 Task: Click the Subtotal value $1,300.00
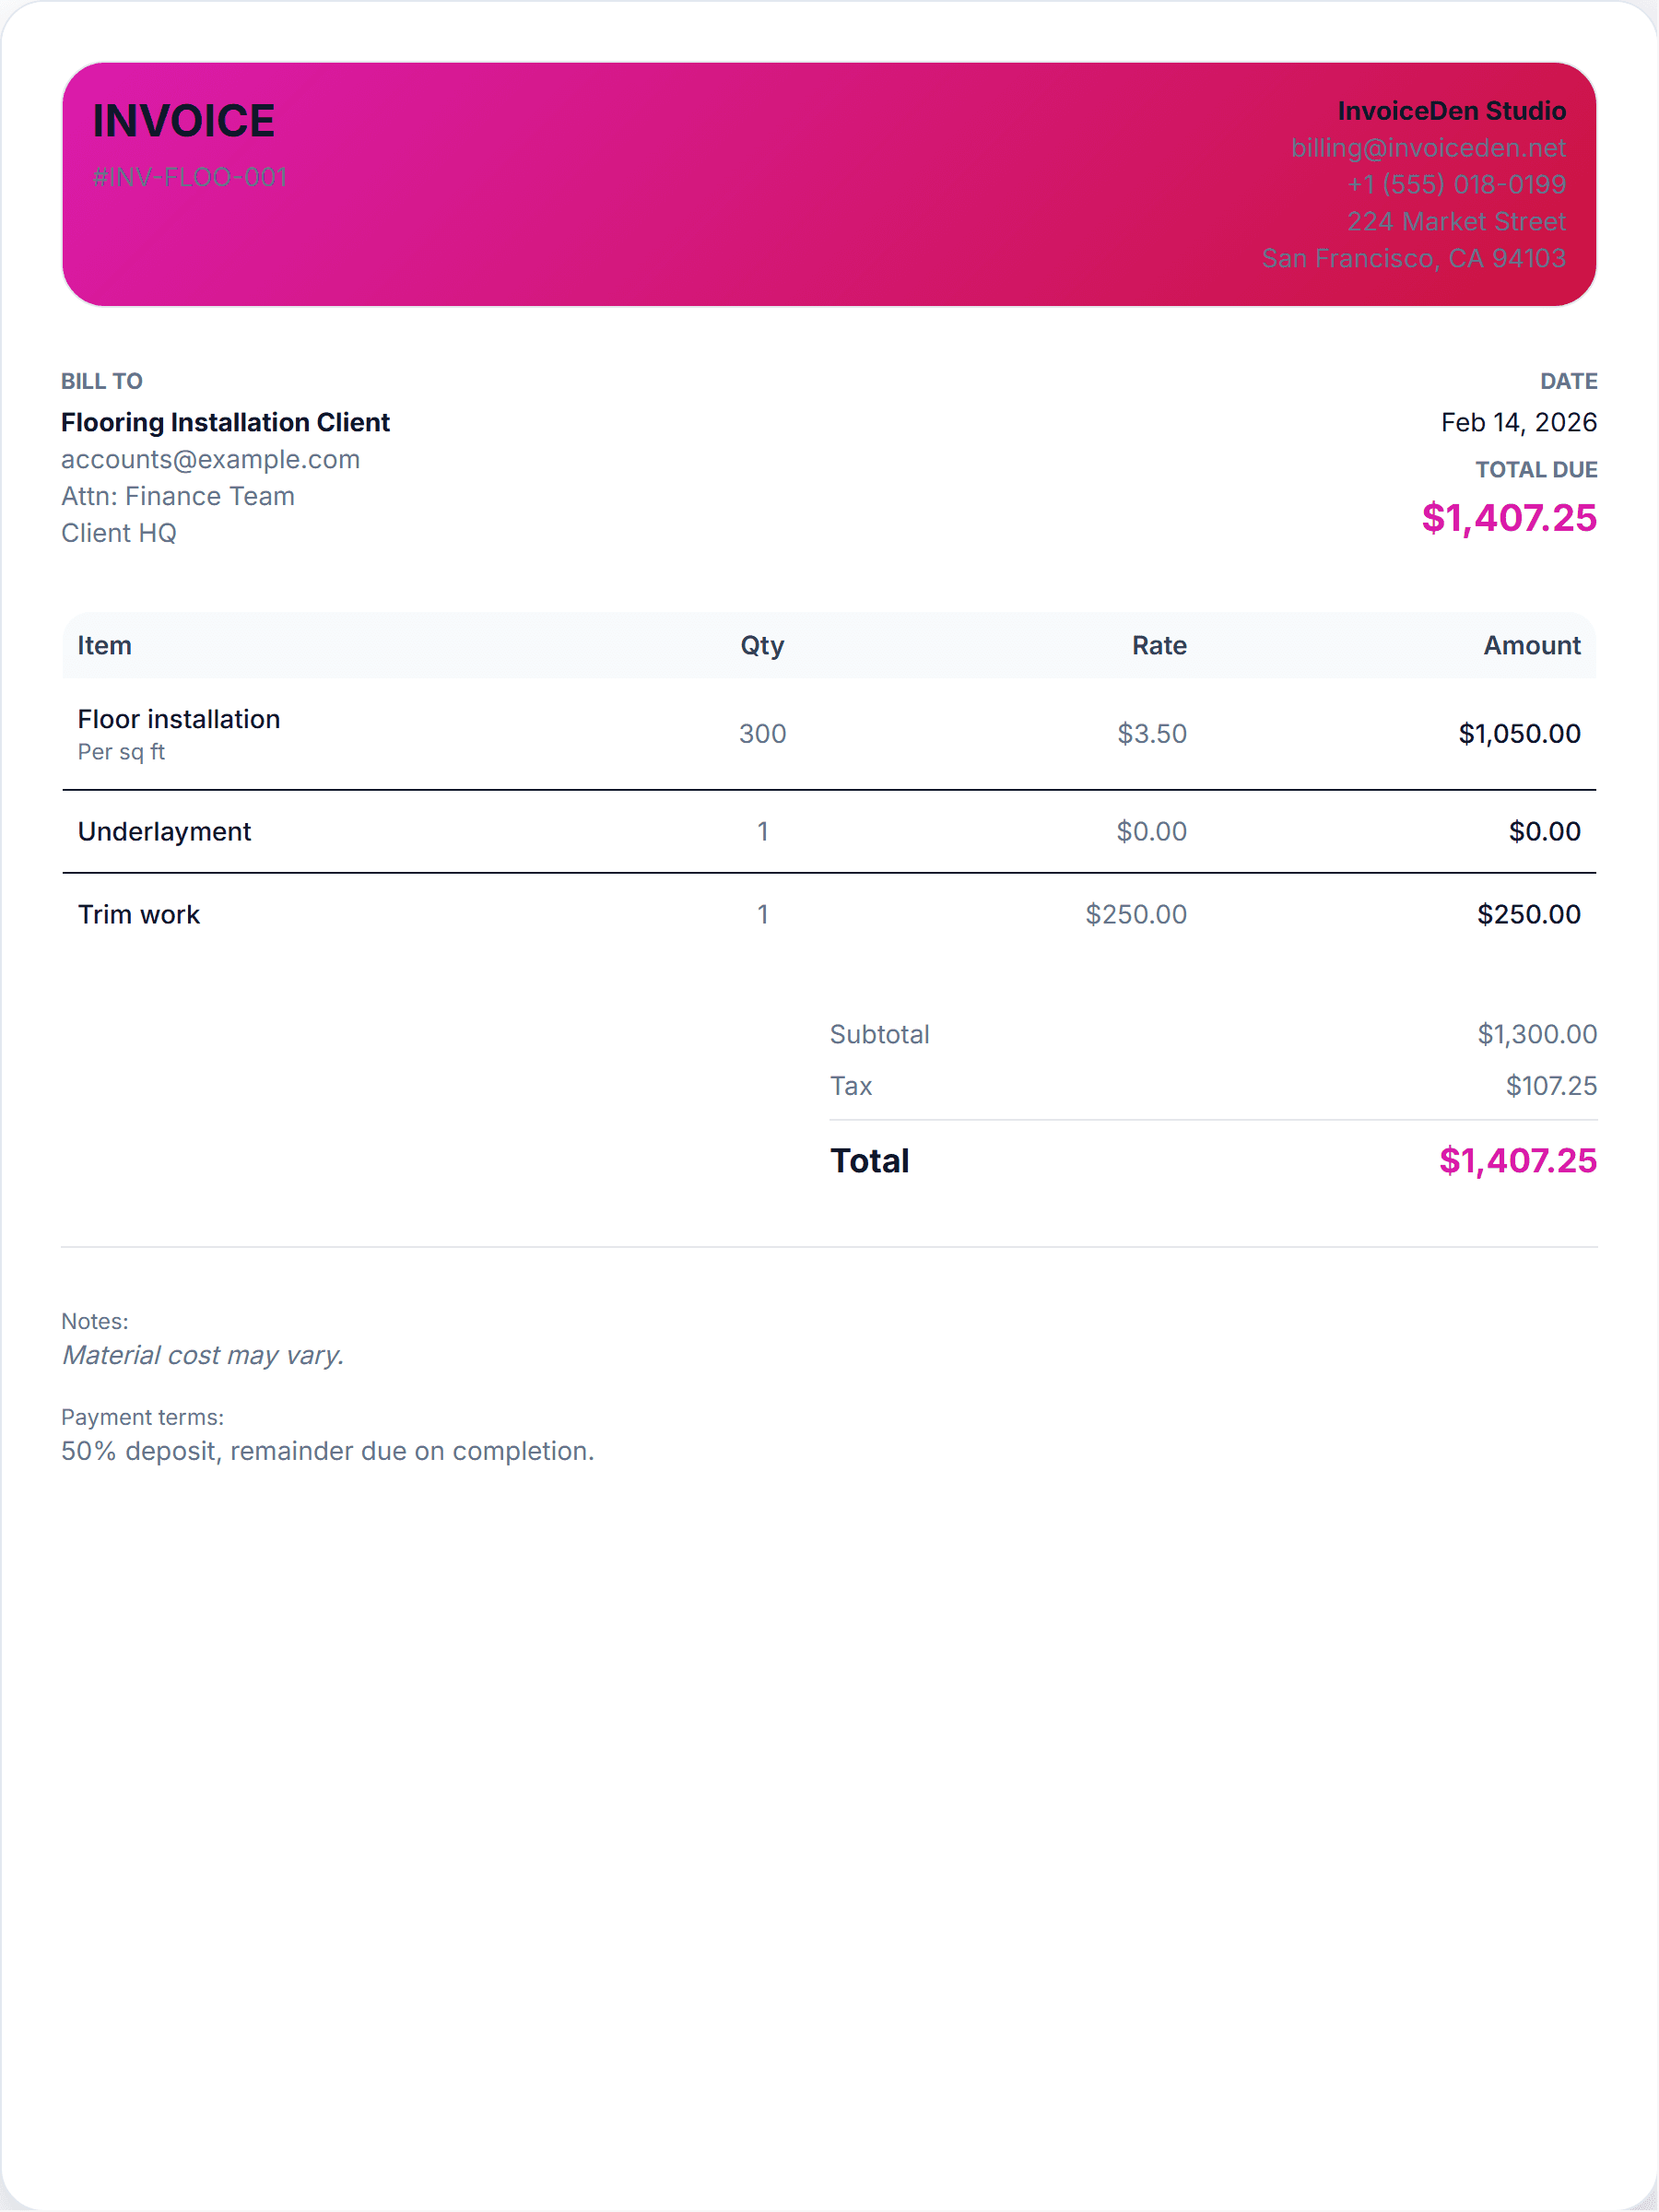coord(1536,1034)
